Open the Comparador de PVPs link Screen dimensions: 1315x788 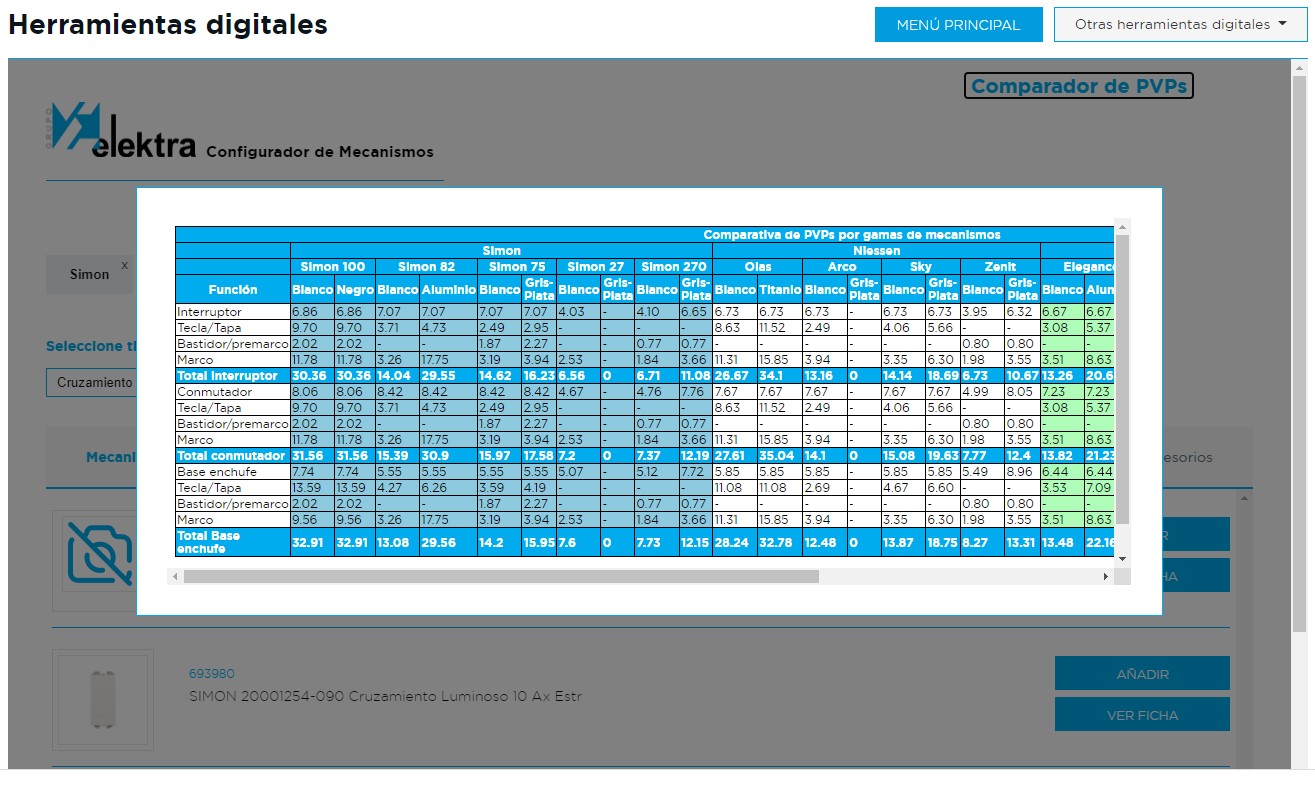1078,86
